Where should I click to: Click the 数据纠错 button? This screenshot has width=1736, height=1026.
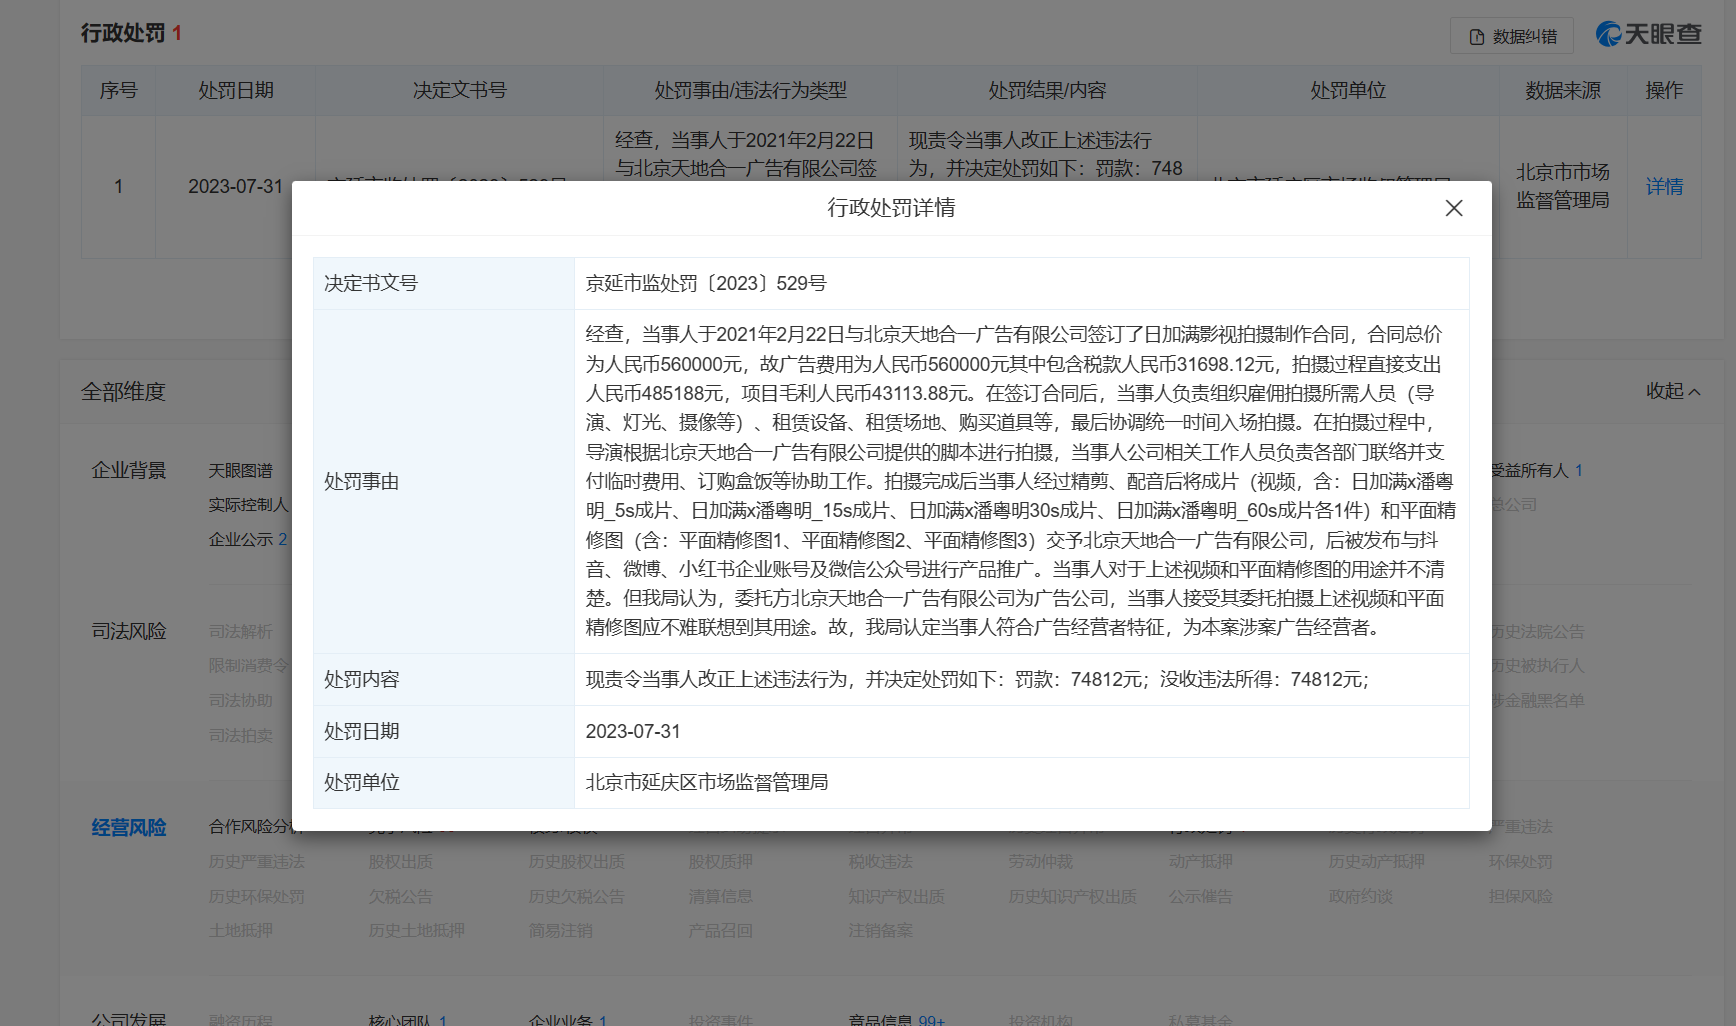tap(1512, 36)
